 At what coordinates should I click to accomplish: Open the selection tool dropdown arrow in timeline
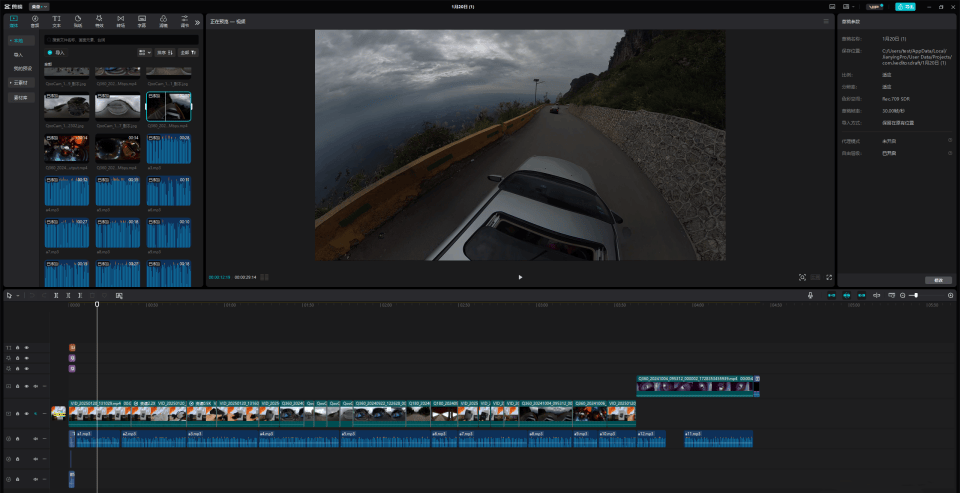18,296
